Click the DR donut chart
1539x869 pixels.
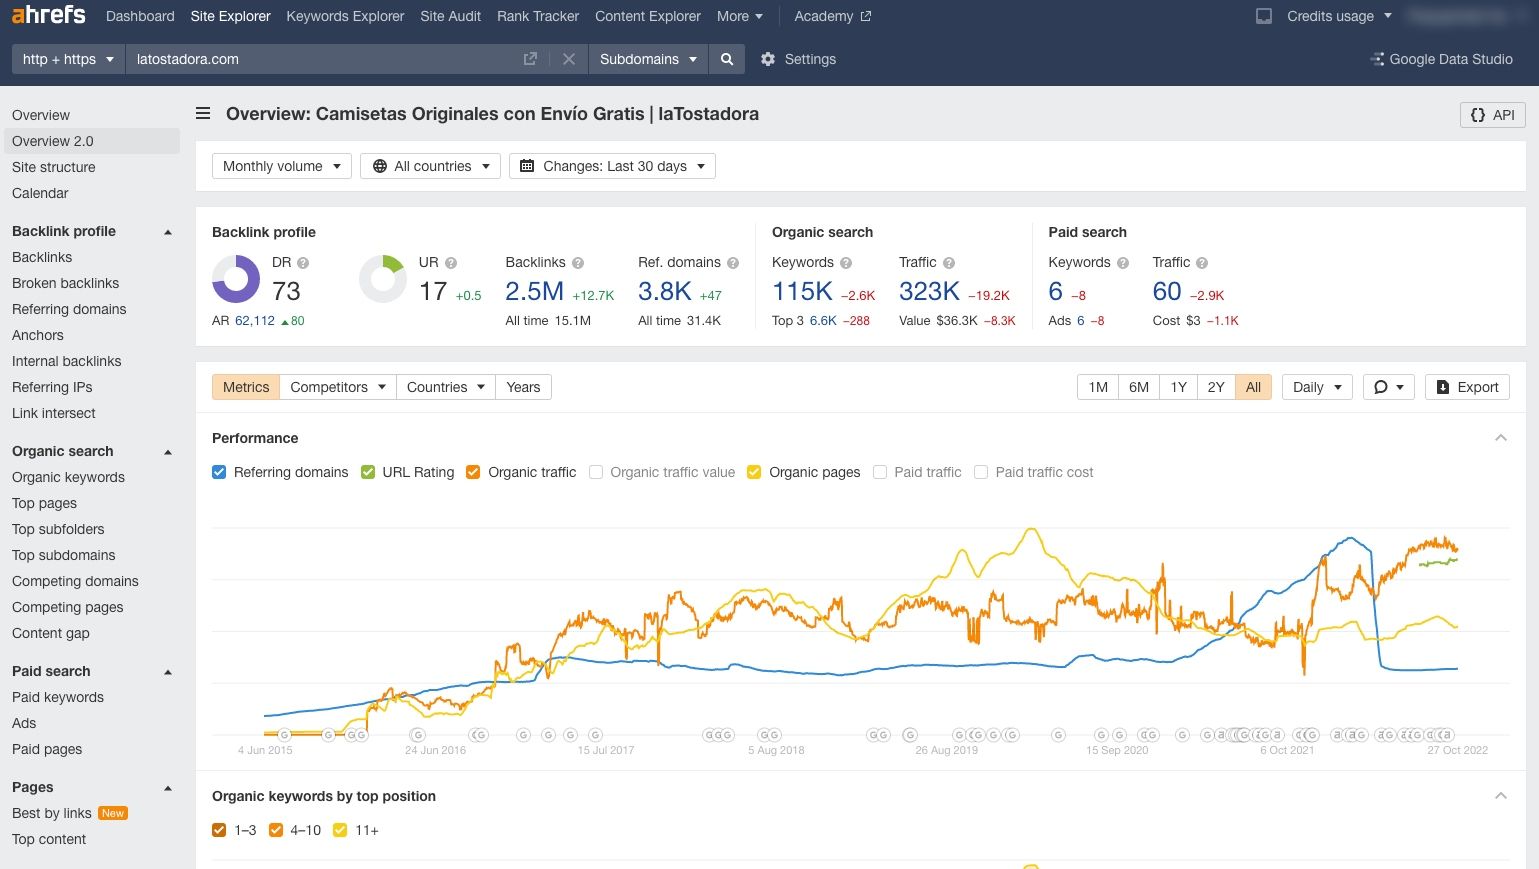(236, 278)
